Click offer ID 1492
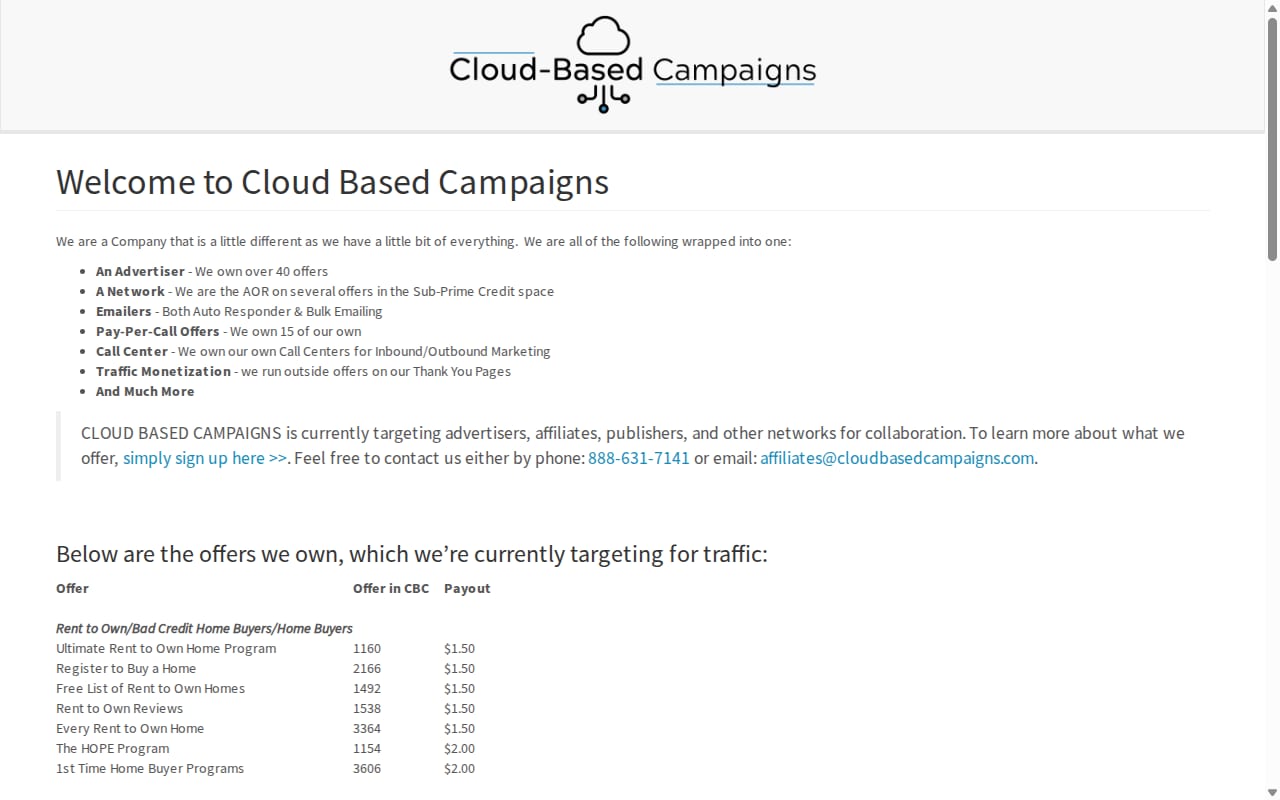1280x800 pixels. click(x=367, y=688)
